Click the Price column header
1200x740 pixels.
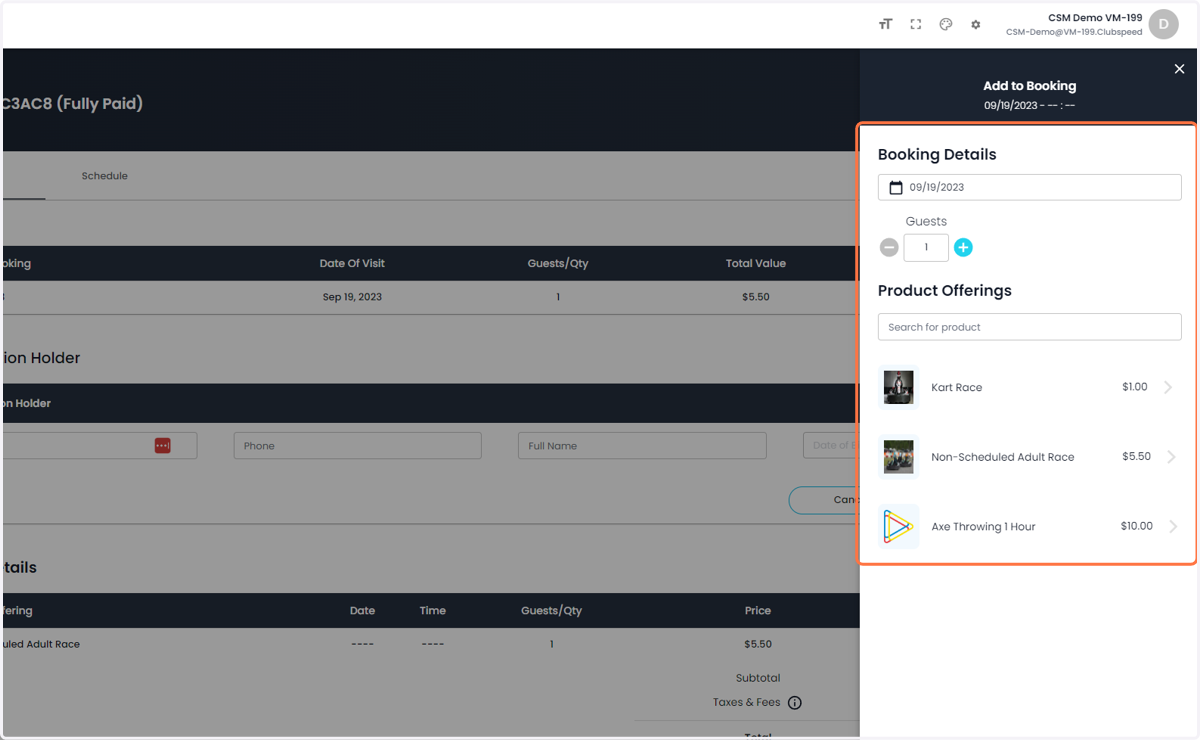(758, 610)
